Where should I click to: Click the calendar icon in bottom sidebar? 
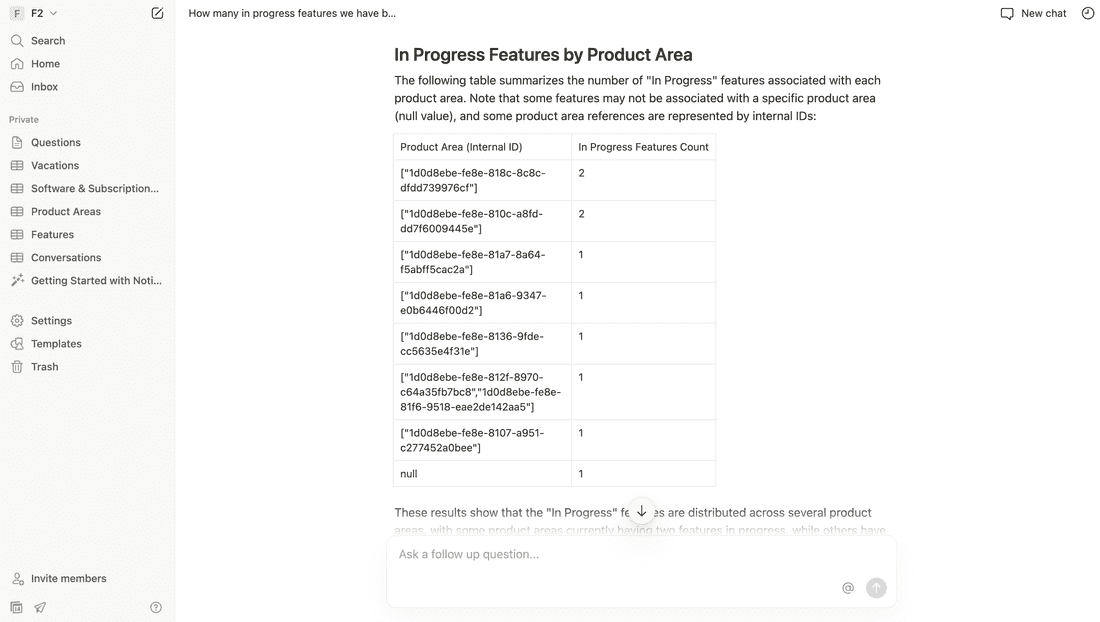coord(17,607)
